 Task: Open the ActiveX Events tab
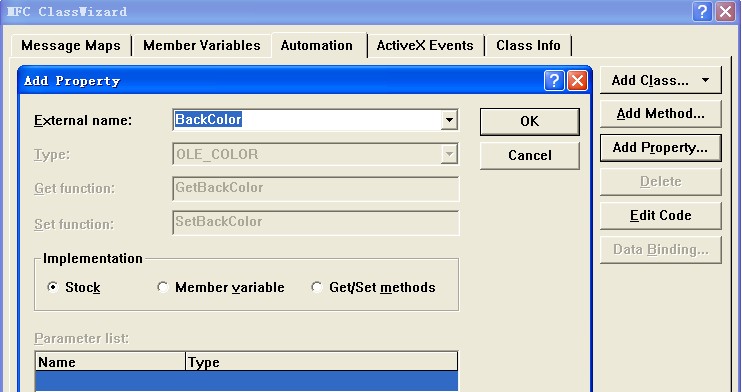click(425, 45)
